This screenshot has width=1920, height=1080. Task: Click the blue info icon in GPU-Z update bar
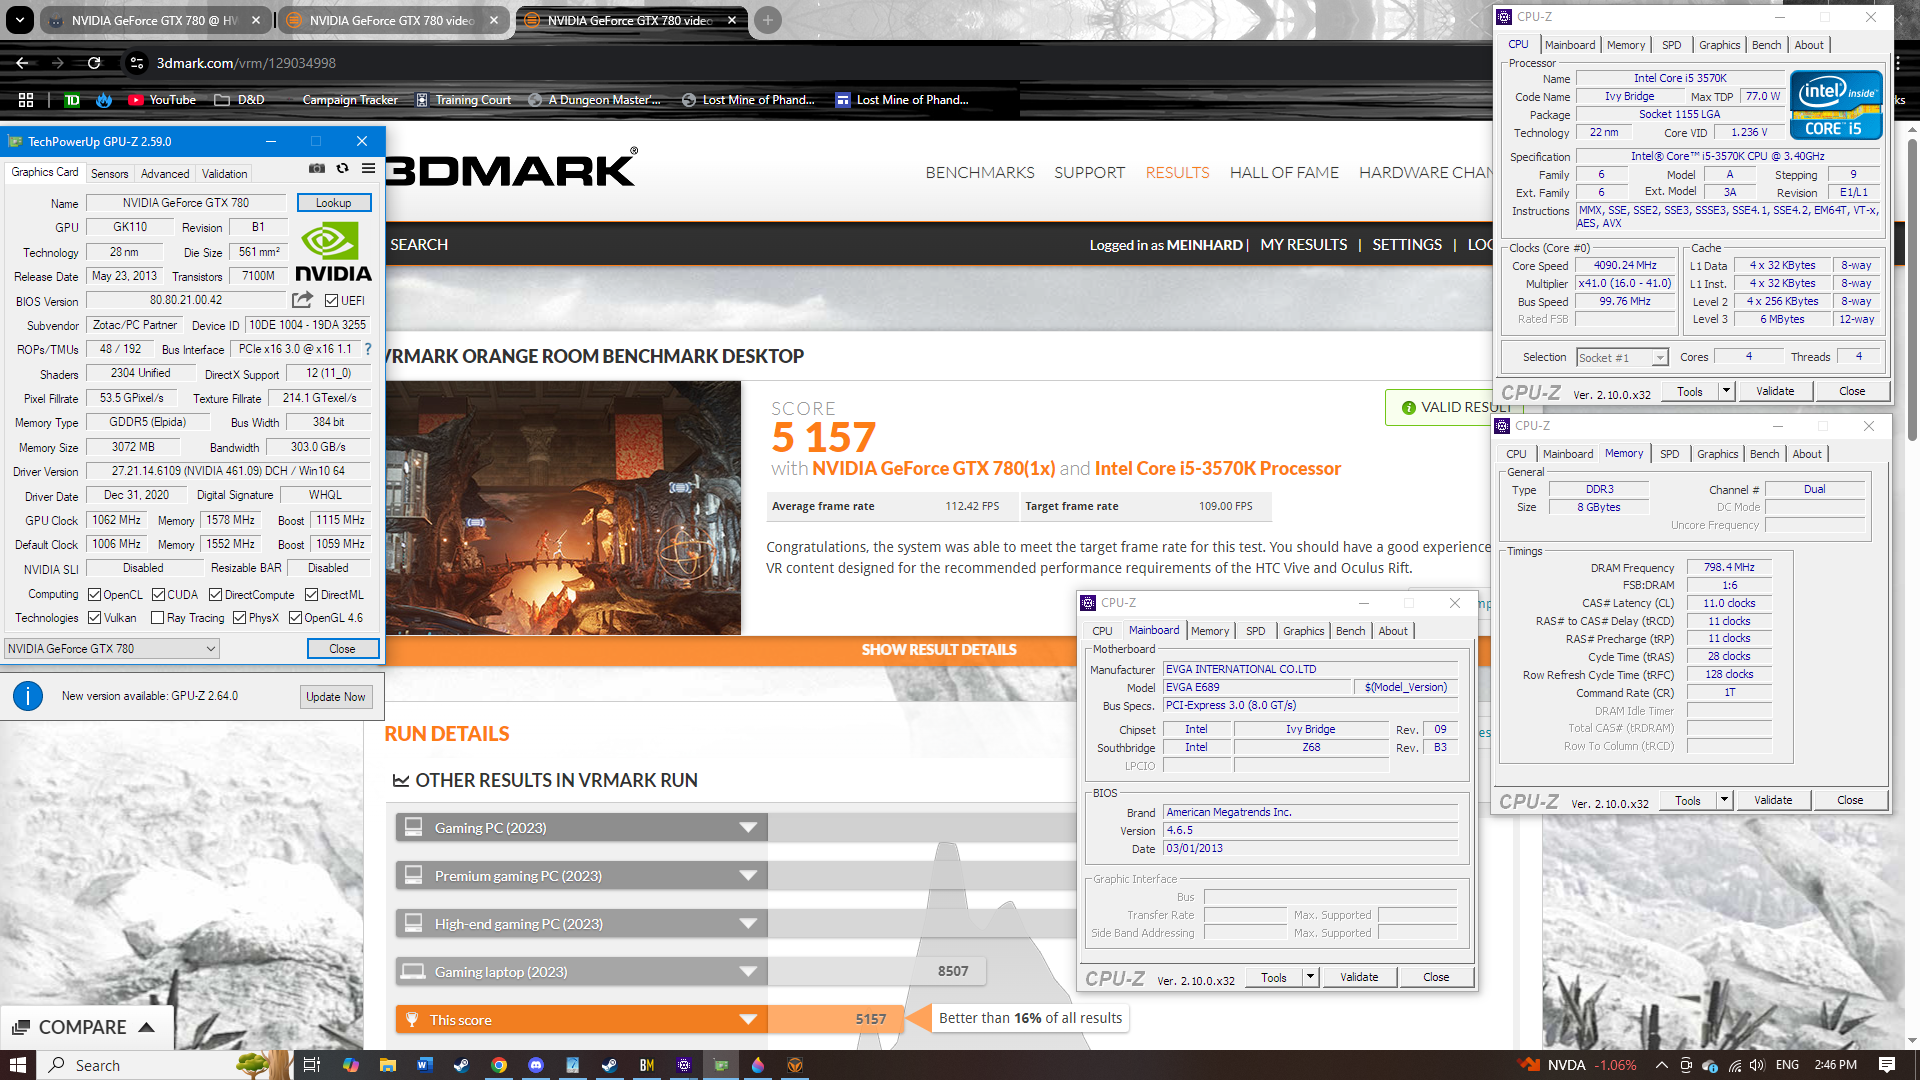click(28, 696)
